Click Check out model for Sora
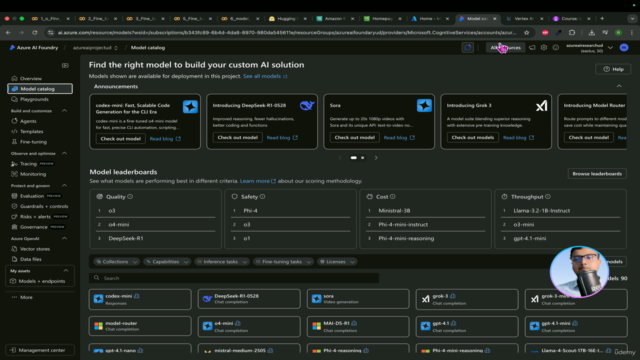The height and width of the screenshot is (360, 640). (x=354, y=138)
